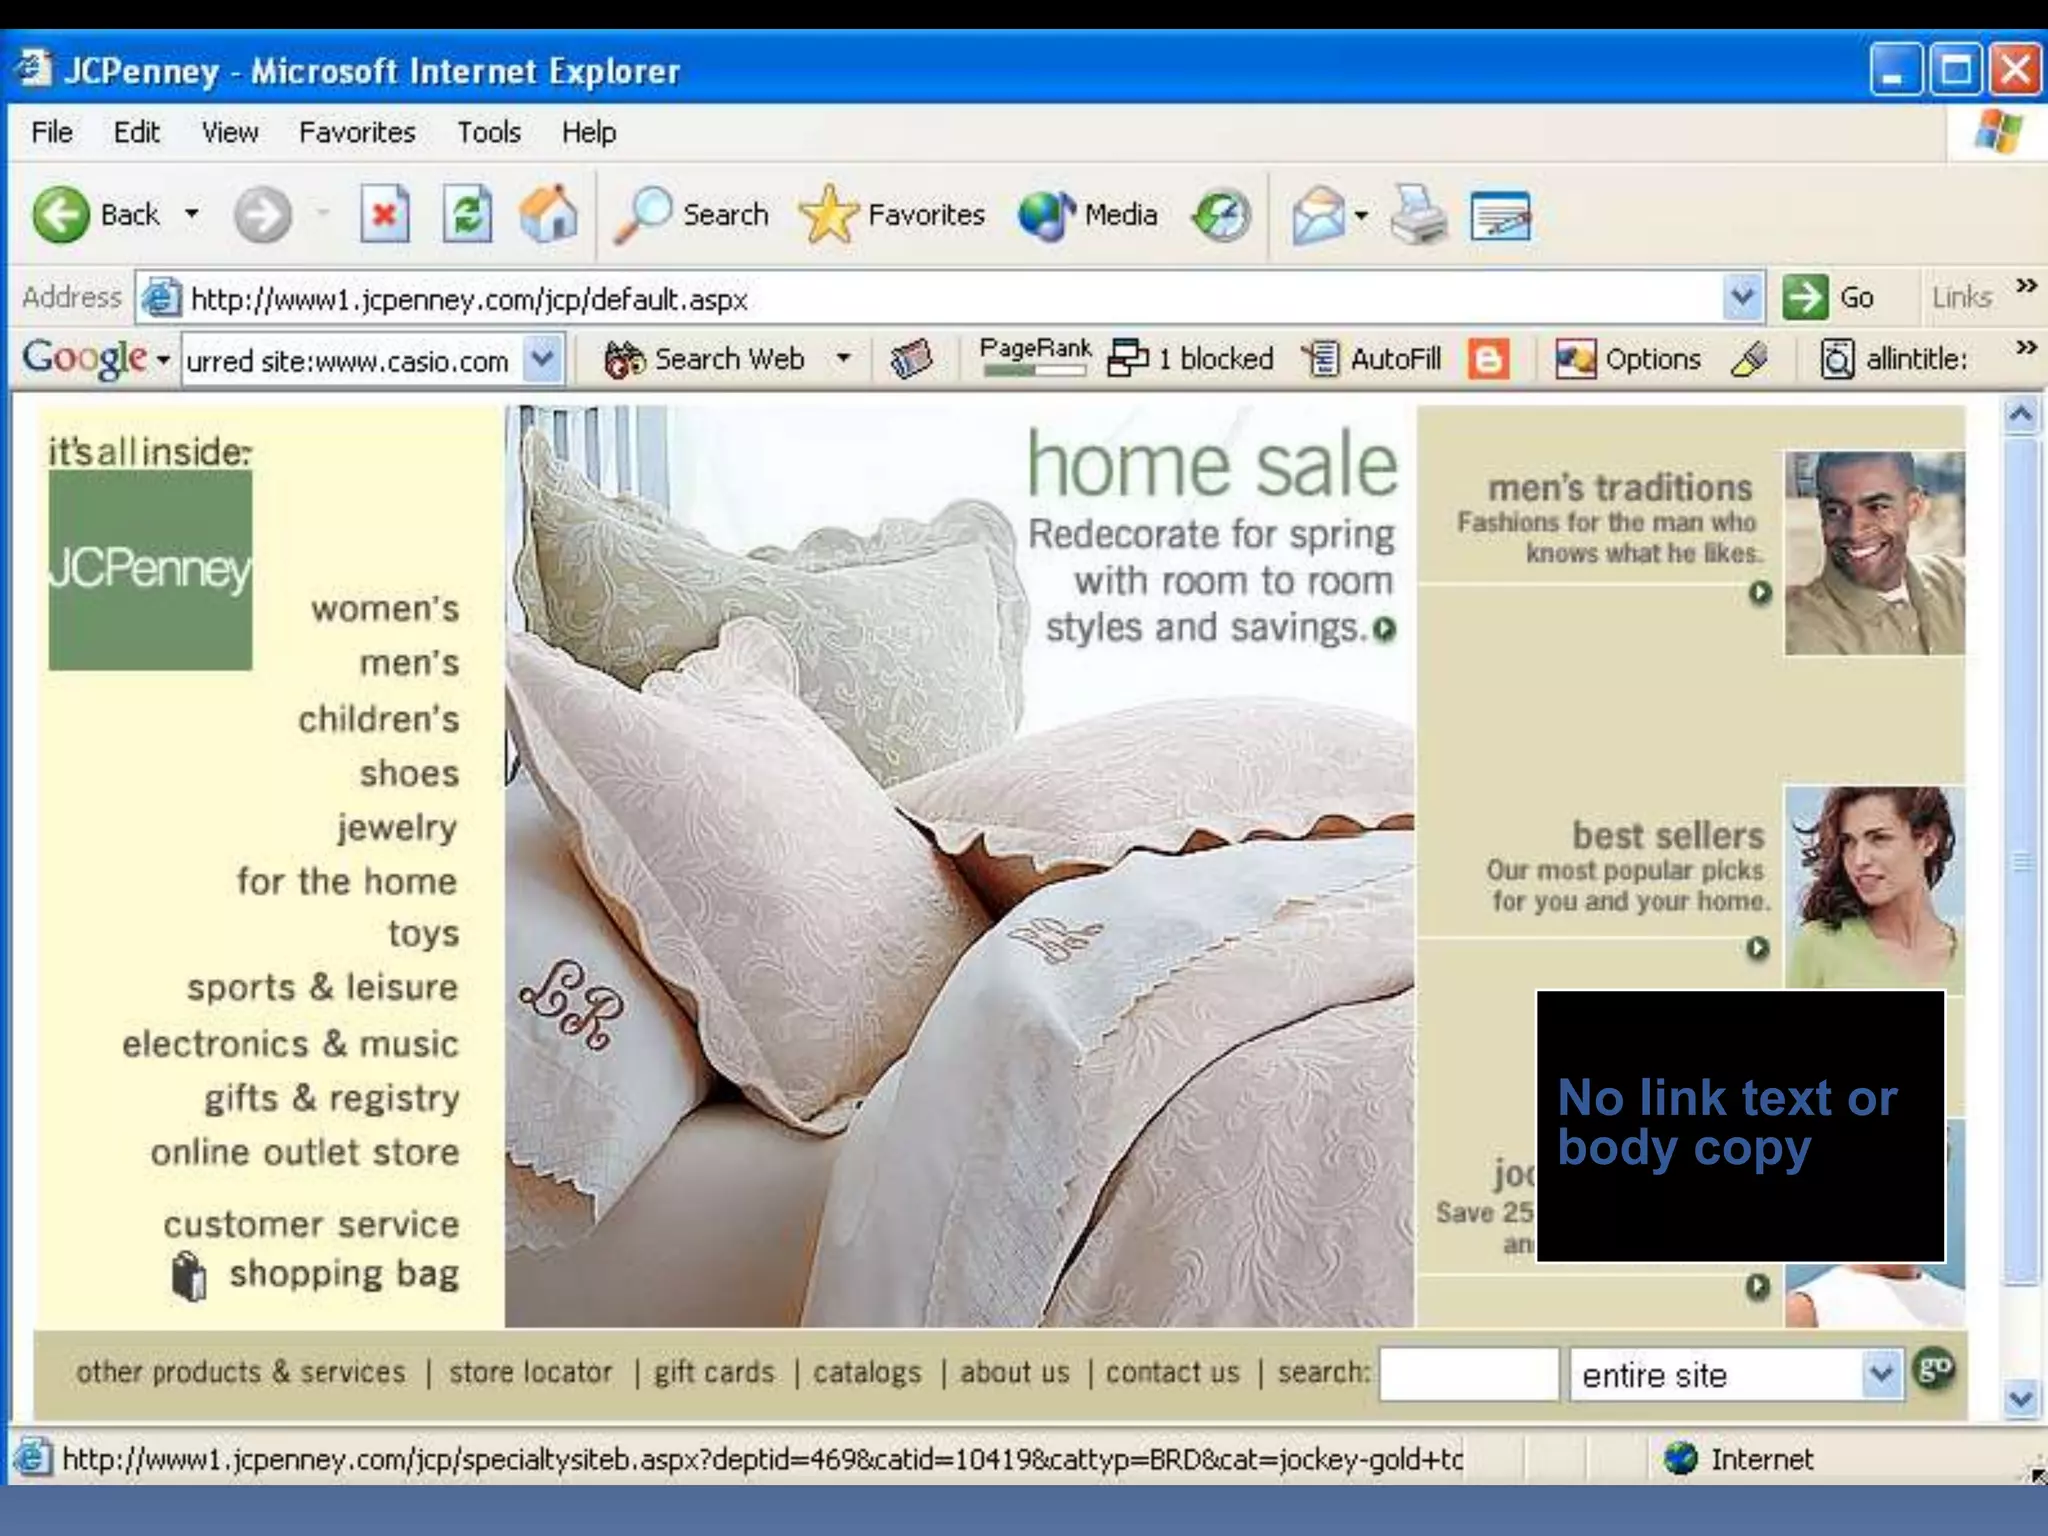This screenshot has height=1536, width=2048.
Task: Expand Google search box history dropdown
Action: click(542, 359)
